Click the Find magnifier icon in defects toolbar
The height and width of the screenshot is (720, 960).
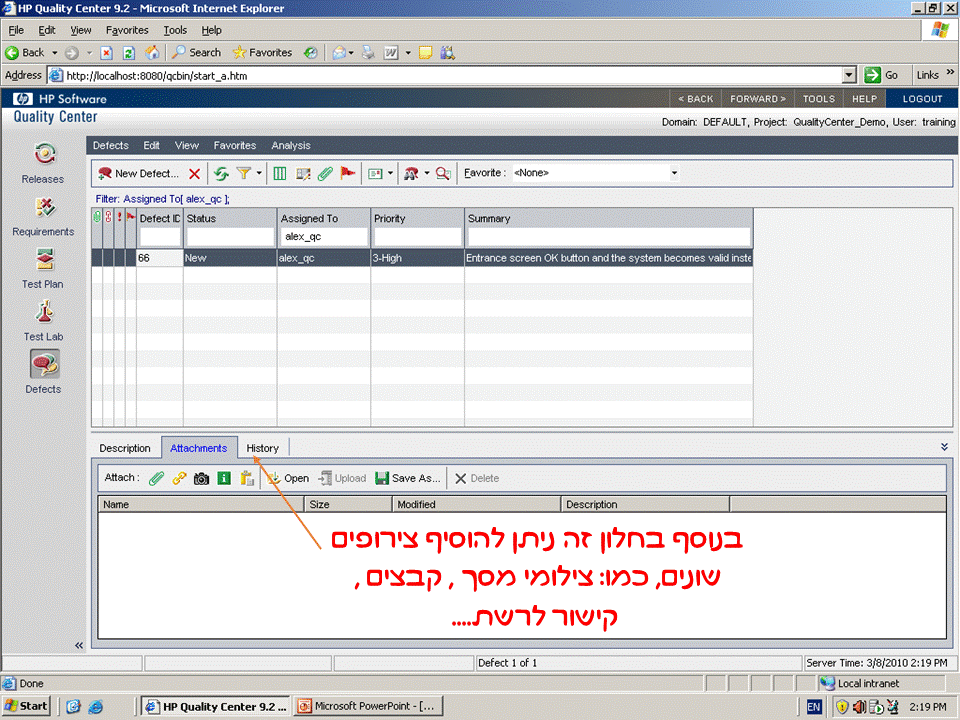click(443, 173)
